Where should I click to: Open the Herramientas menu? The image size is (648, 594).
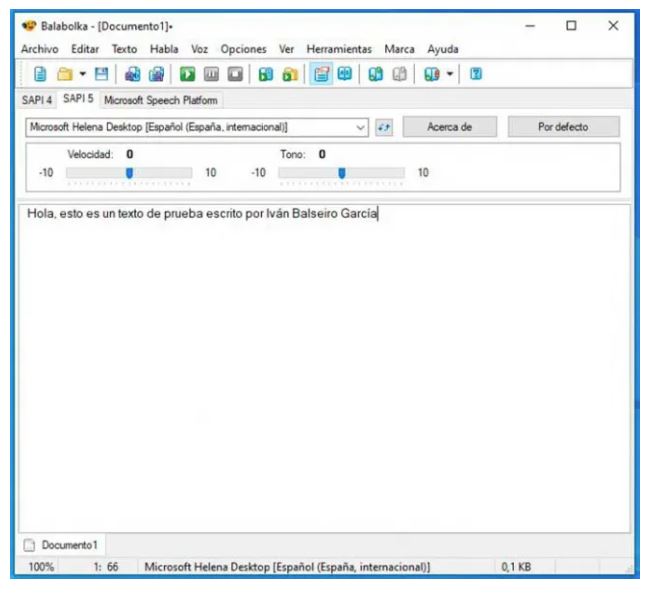click(x=339, y=49)
